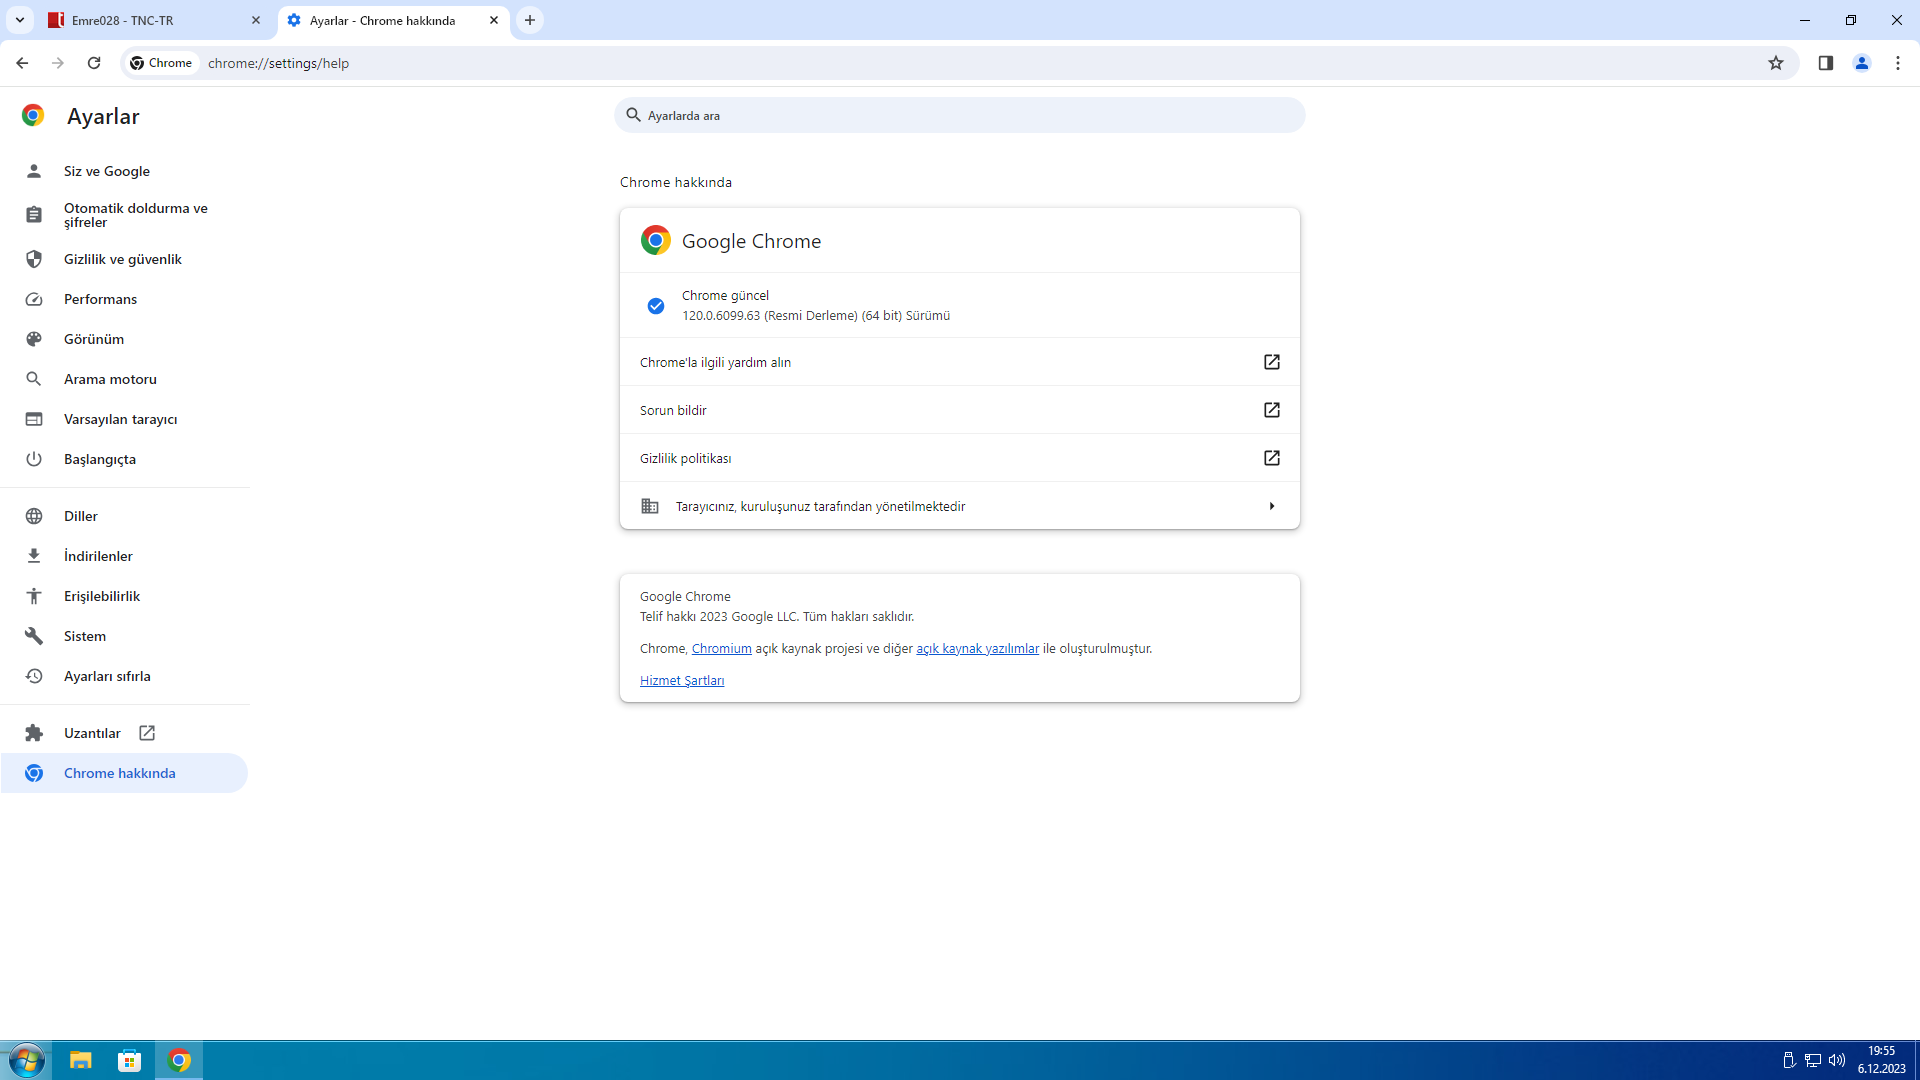This screenshot has height=1080, width=1920.
Task: Click the Chrome site info chip
Action: (161, 63)
